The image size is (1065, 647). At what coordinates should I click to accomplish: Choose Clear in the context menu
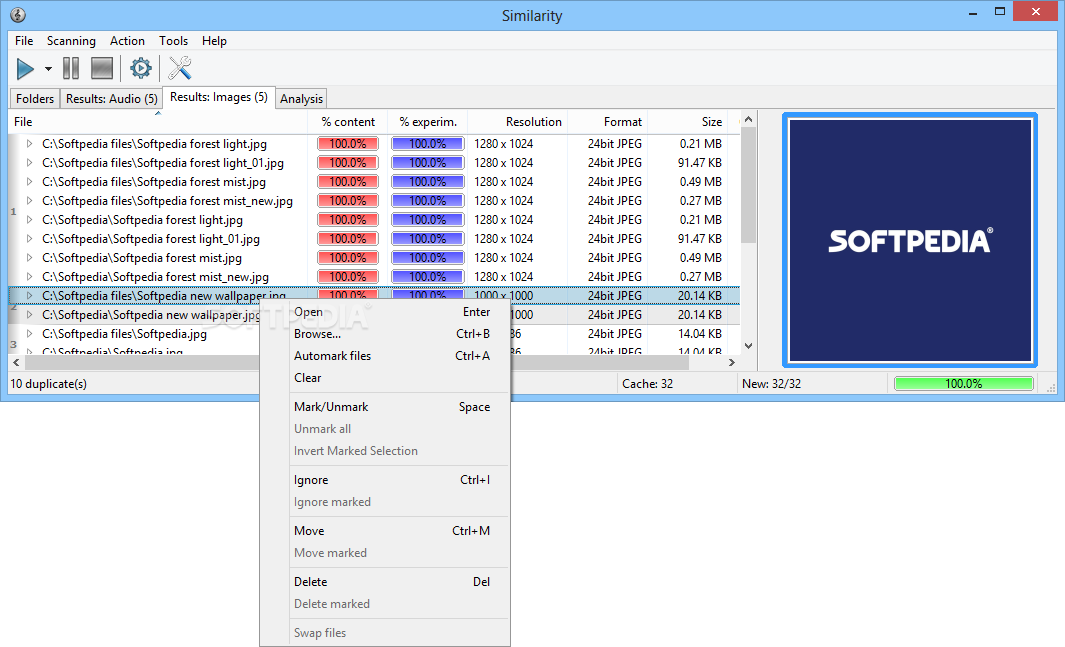[385, 377]
